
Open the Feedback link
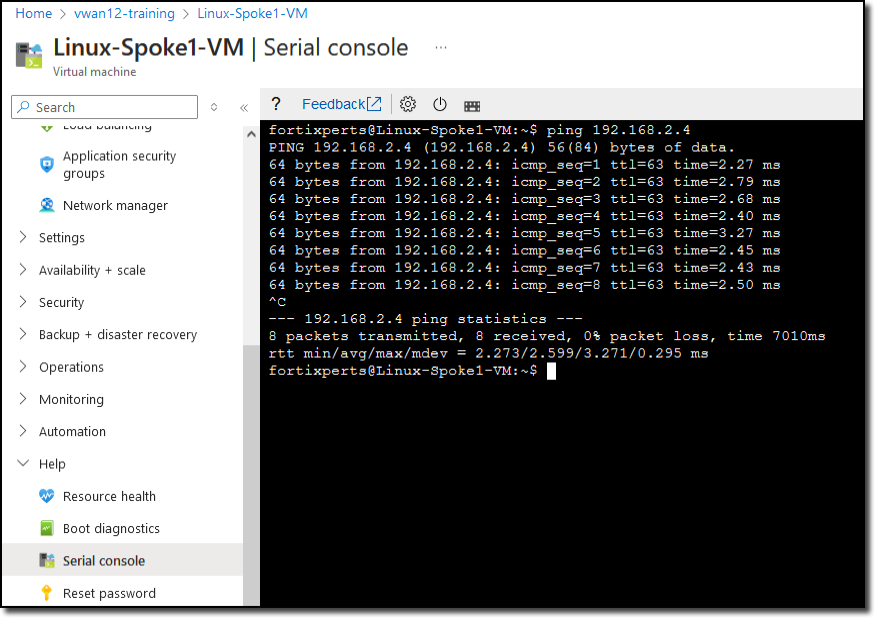(x=342, y=104)
